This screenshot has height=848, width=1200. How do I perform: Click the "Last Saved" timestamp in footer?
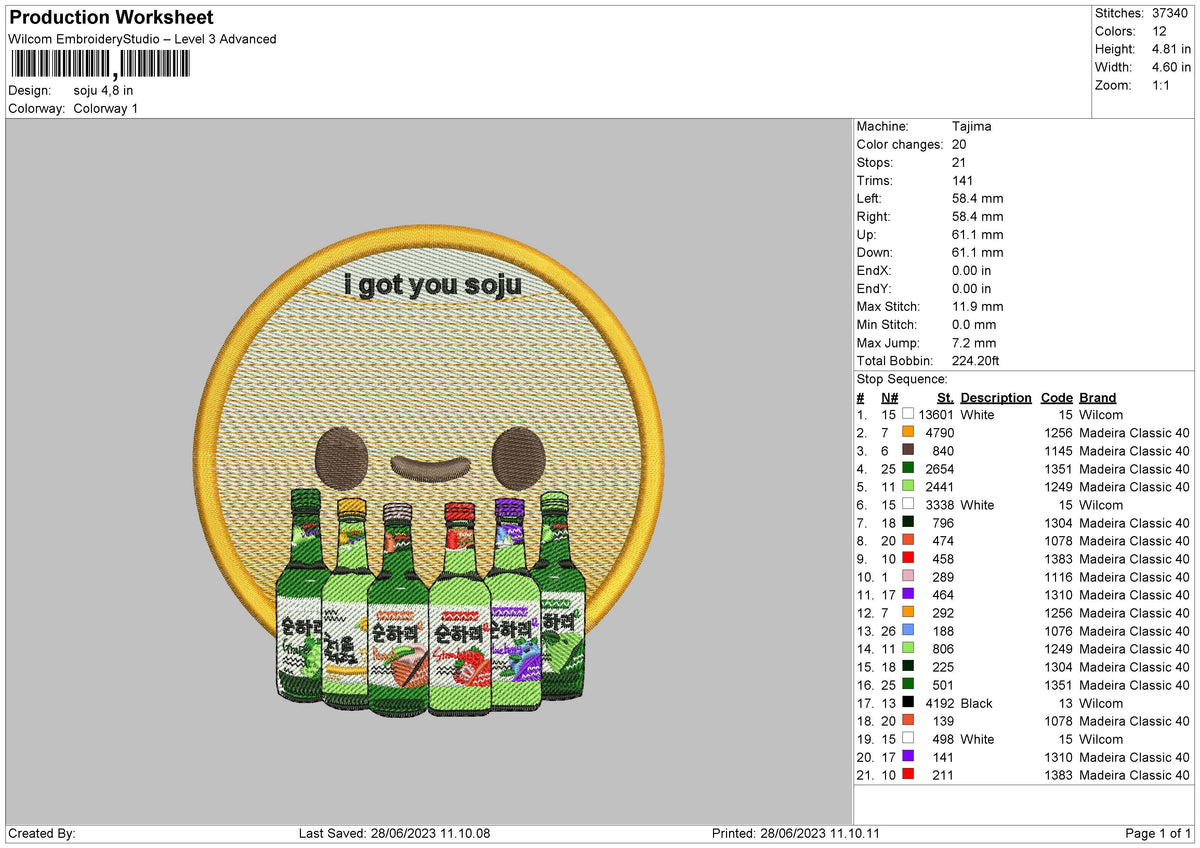(x=394, y=834)
